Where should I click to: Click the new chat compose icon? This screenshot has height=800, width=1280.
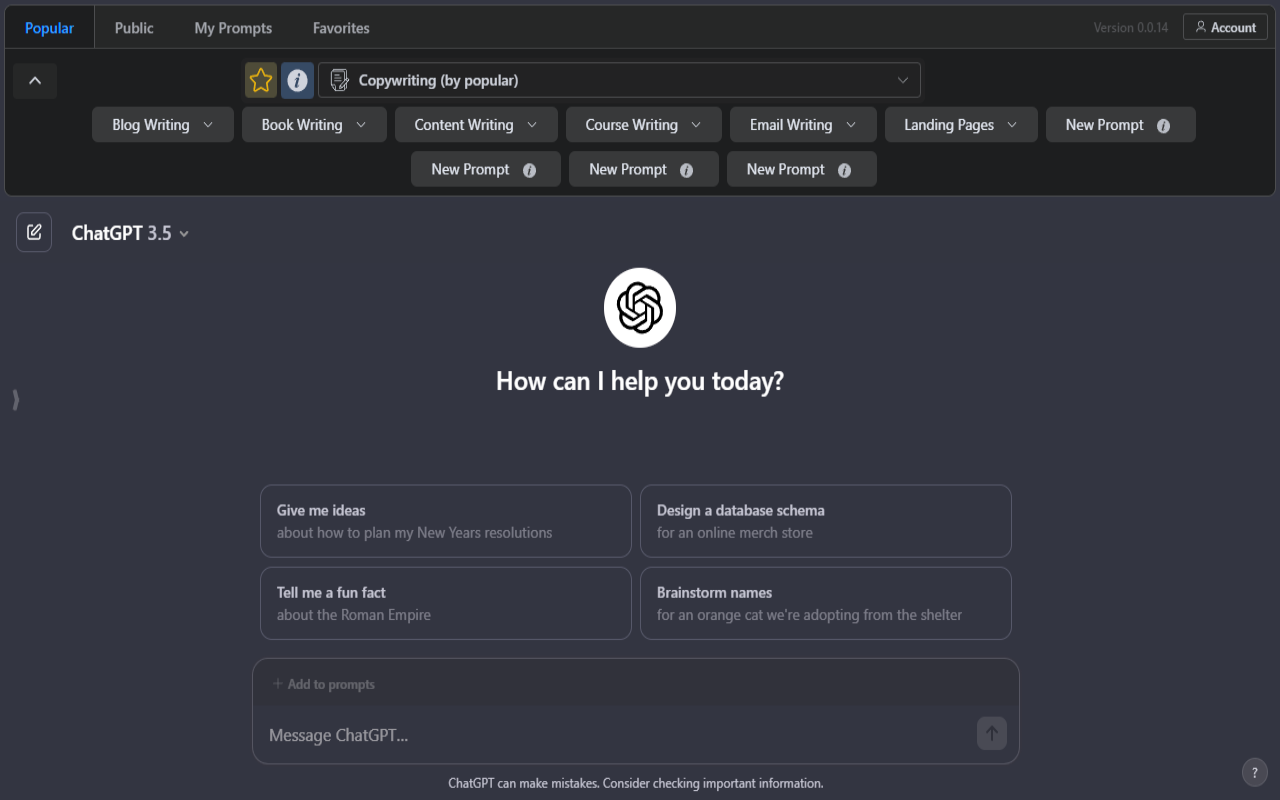[34, 232]
